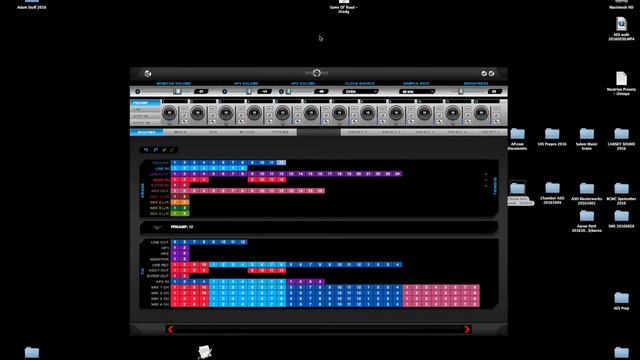Screen dimensions: 640x360
Task: Load PRESET 3
Action: tap(424, 132)
